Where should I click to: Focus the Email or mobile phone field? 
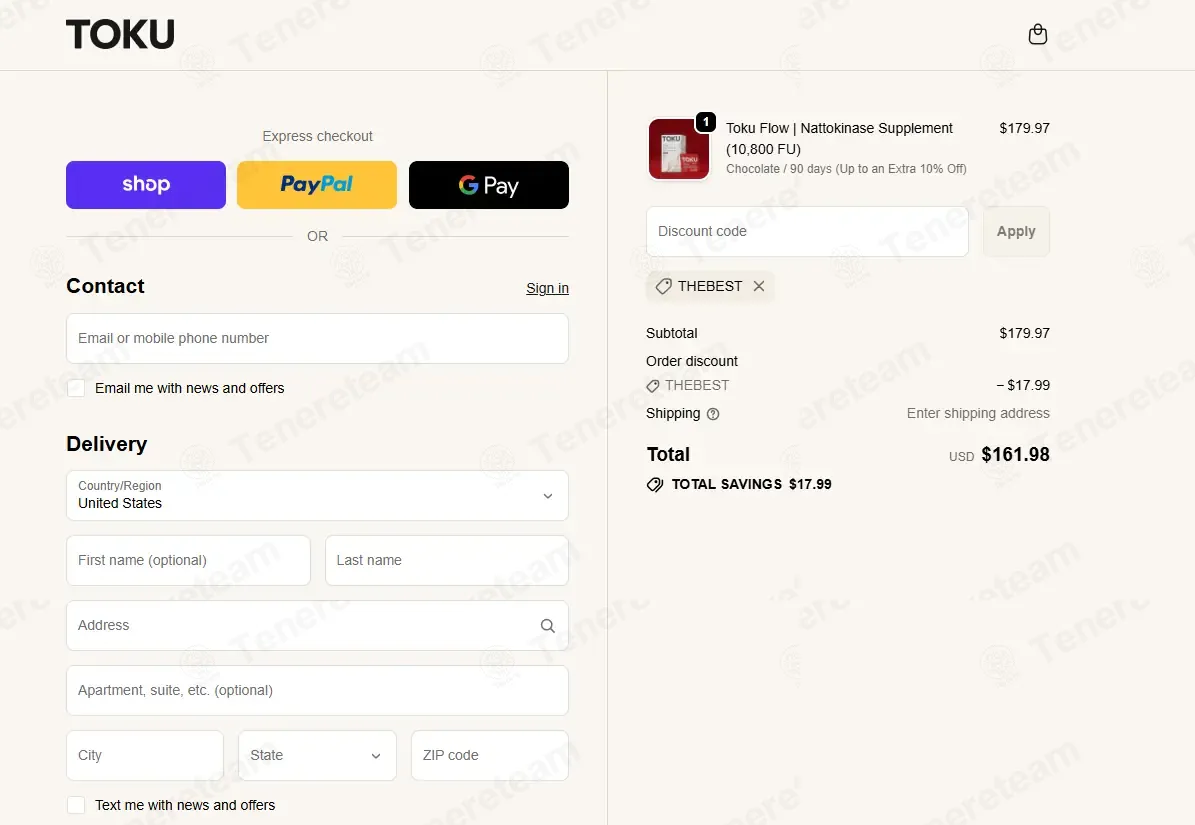(x=317, y=339)
